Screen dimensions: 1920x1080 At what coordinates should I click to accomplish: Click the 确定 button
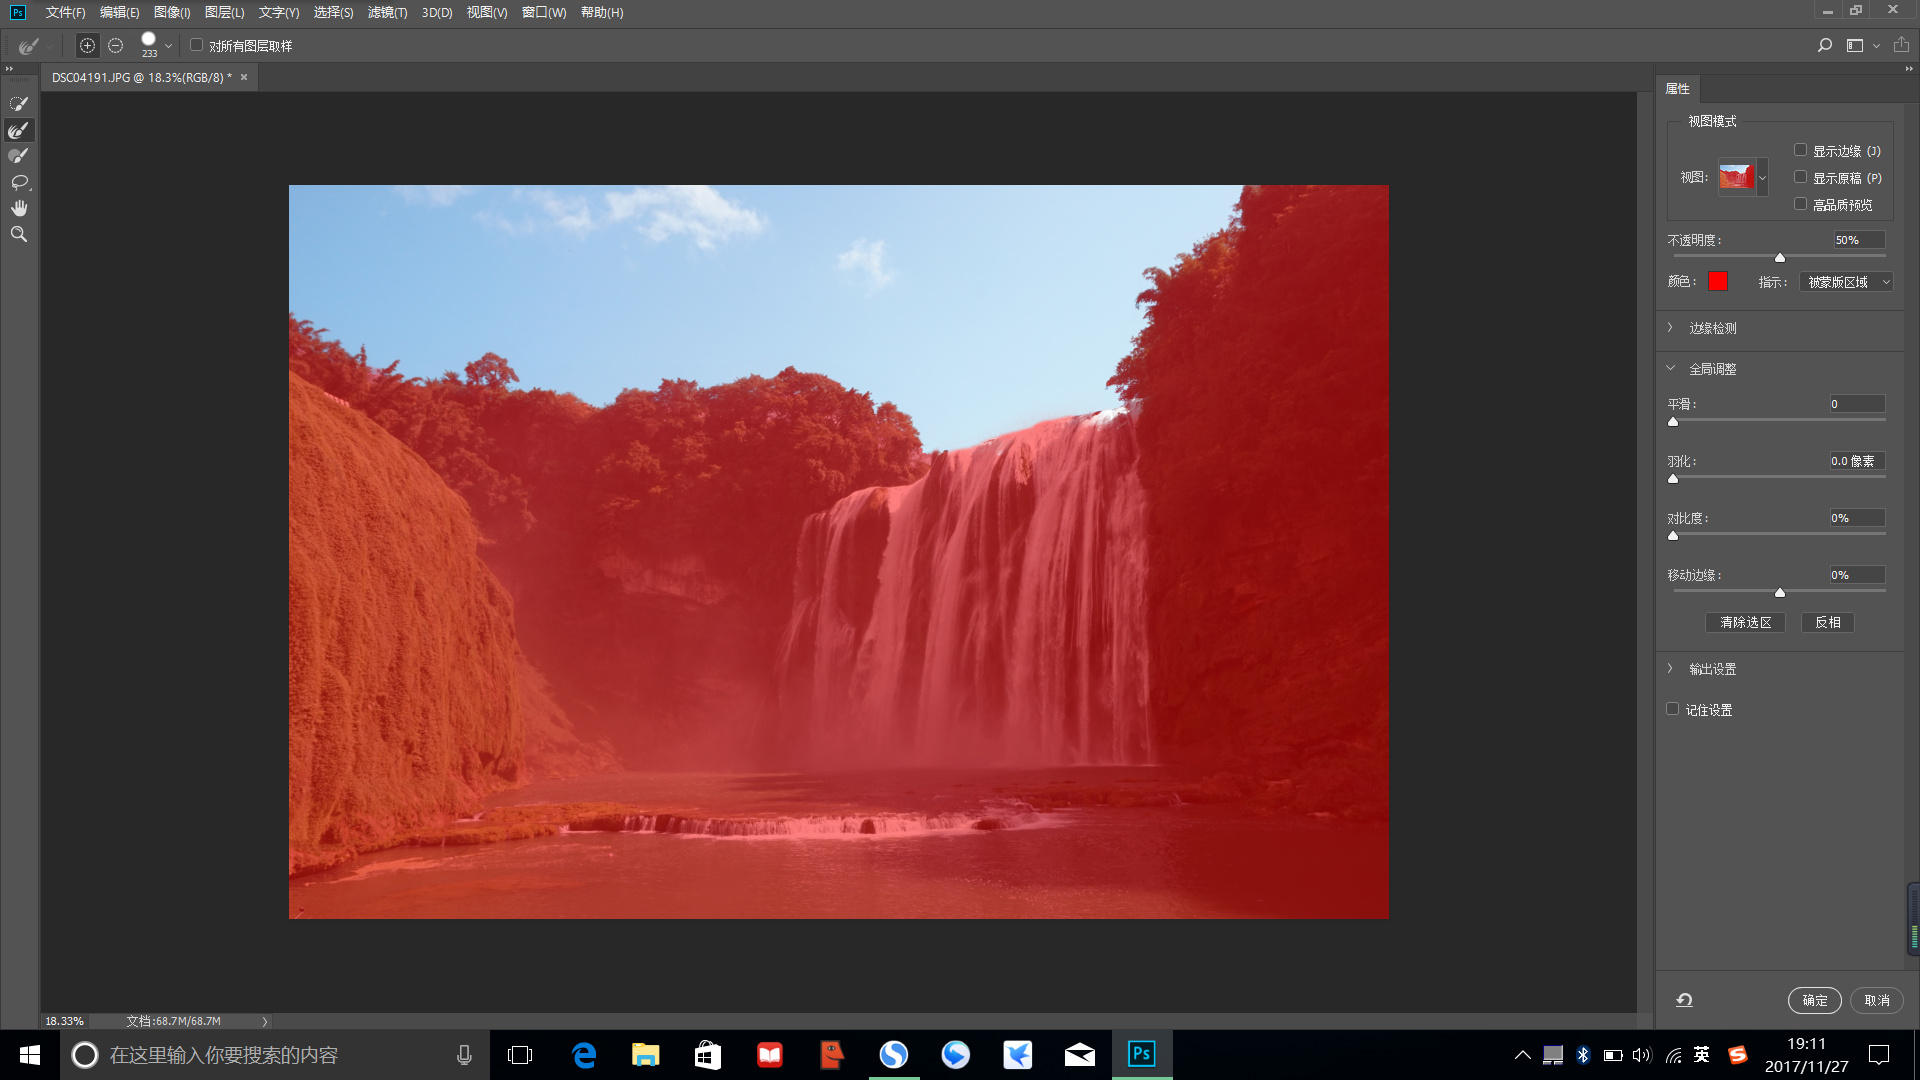click(x=1814, y=1000)
